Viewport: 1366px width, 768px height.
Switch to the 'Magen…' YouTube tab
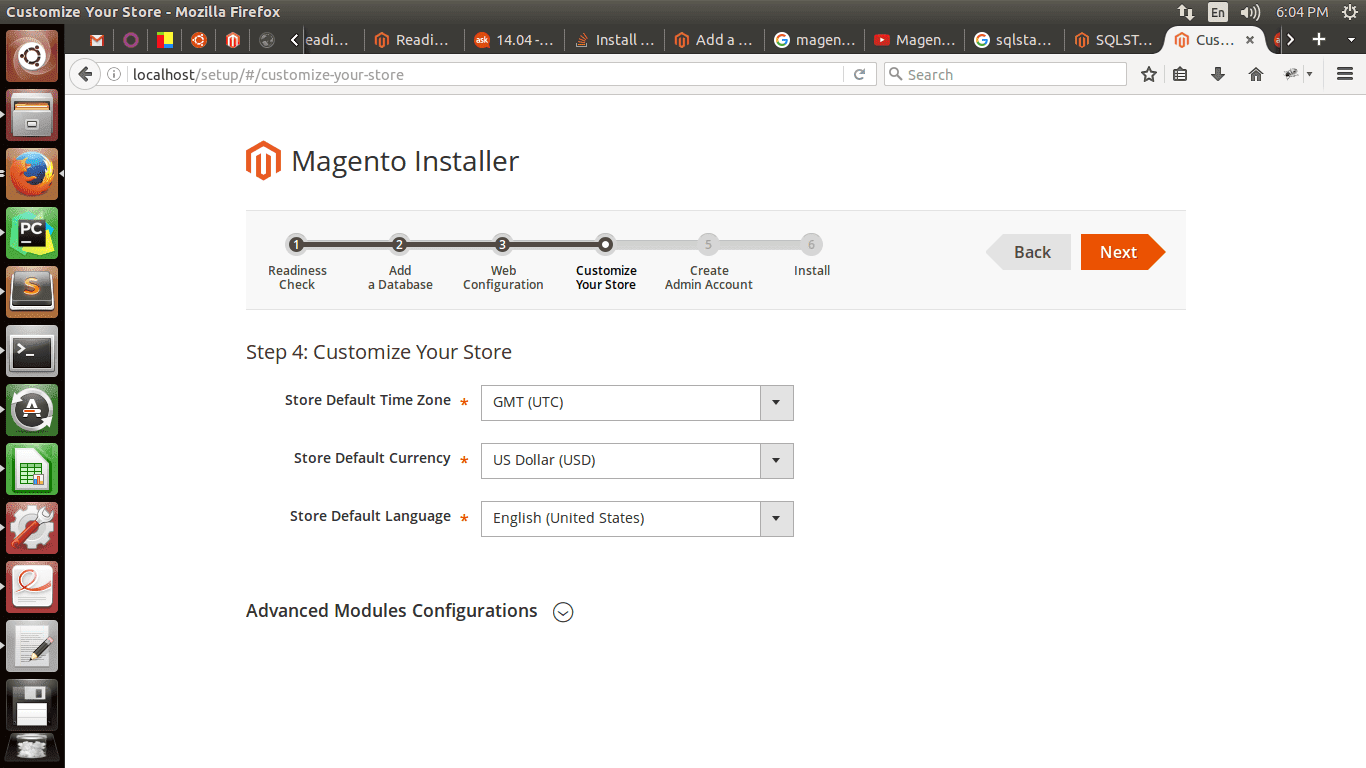click(x=915, y=40)
